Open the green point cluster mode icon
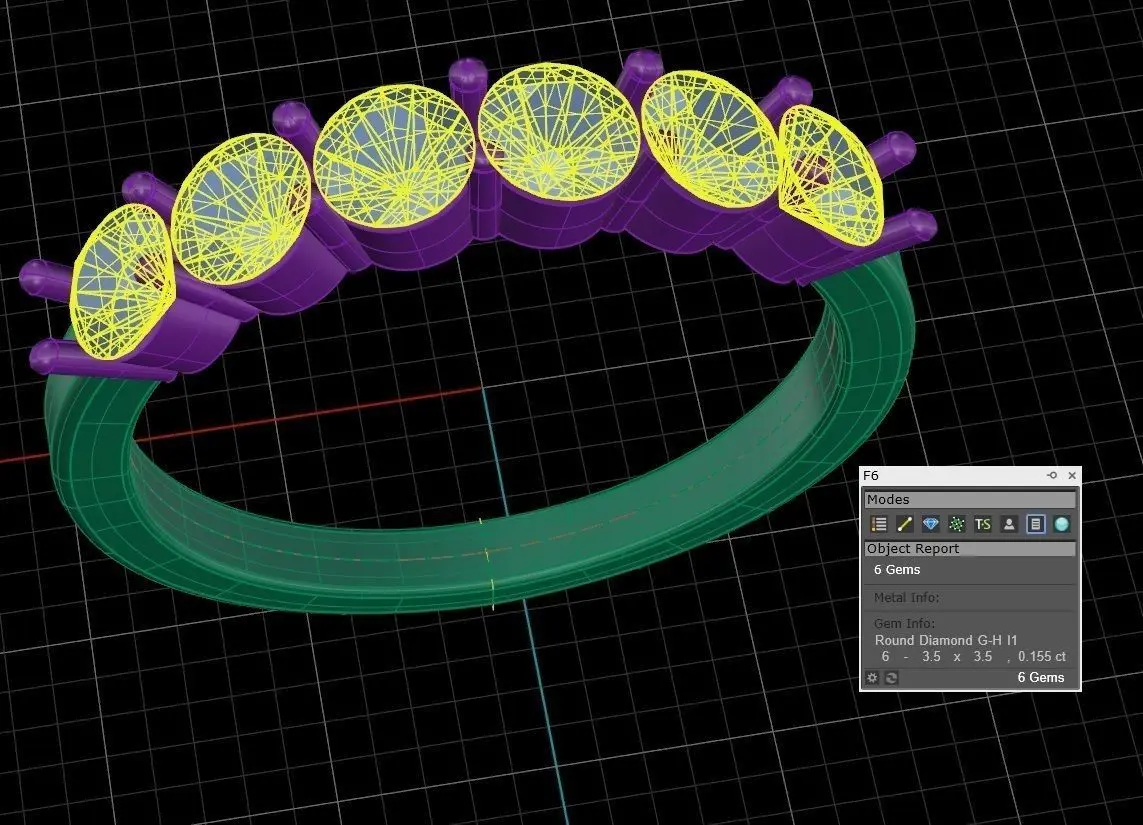The height and width of the screenshot is (825, 1143). pyautogui.click(x=956, y=524)
